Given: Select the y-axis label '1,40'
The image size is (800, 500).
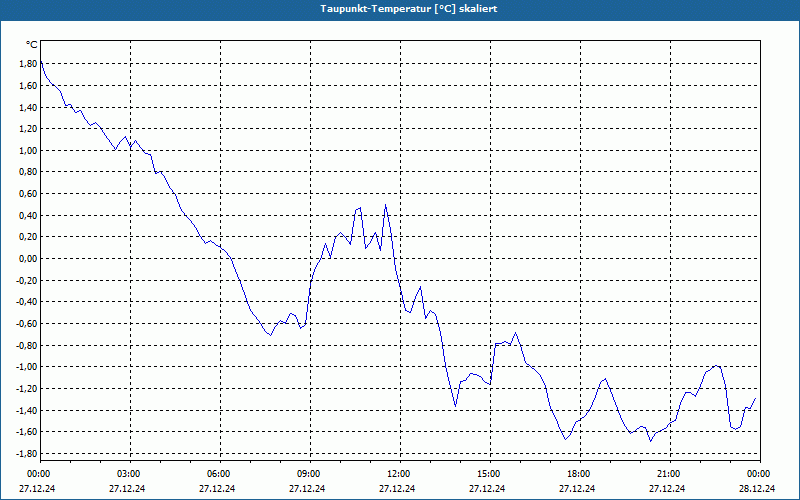Looking at the screenshot, I should [x=29, y=107].
